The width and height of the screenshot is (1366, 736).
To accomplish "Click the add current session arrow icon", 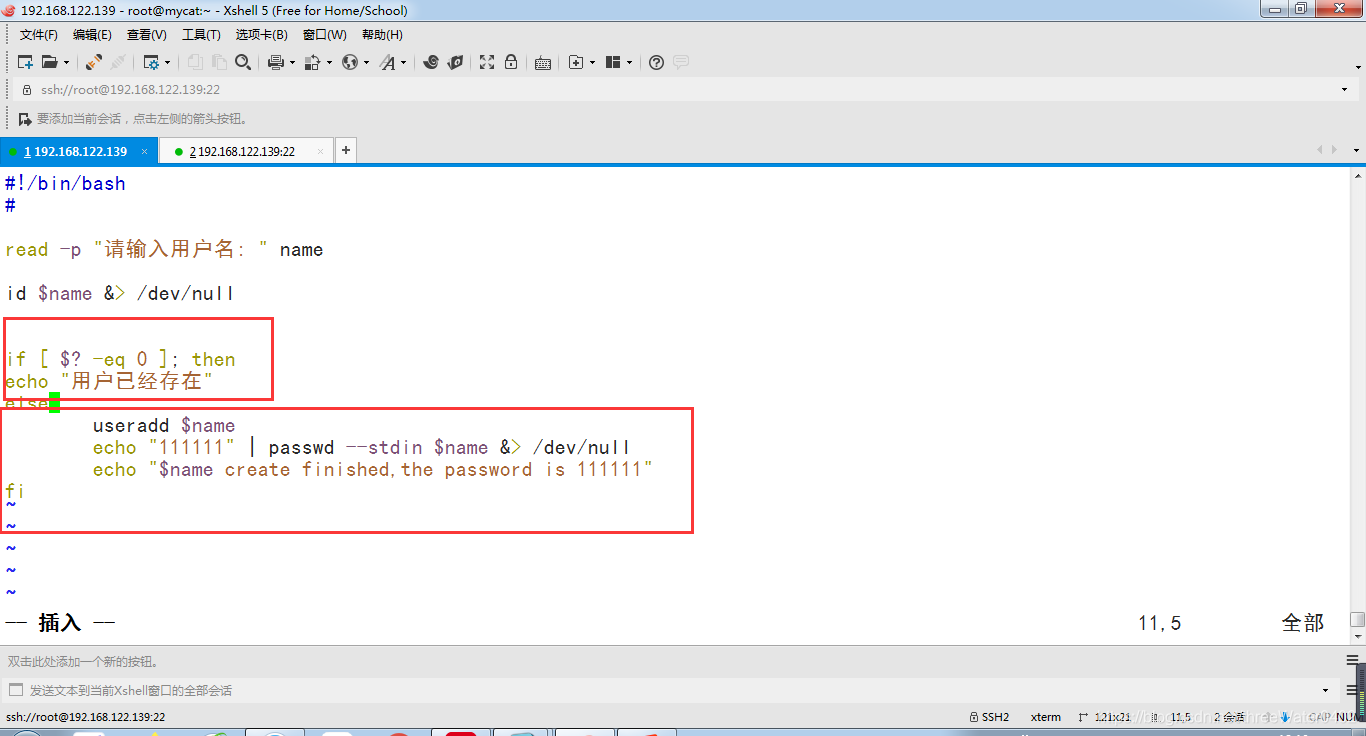I will coord(25,119).
